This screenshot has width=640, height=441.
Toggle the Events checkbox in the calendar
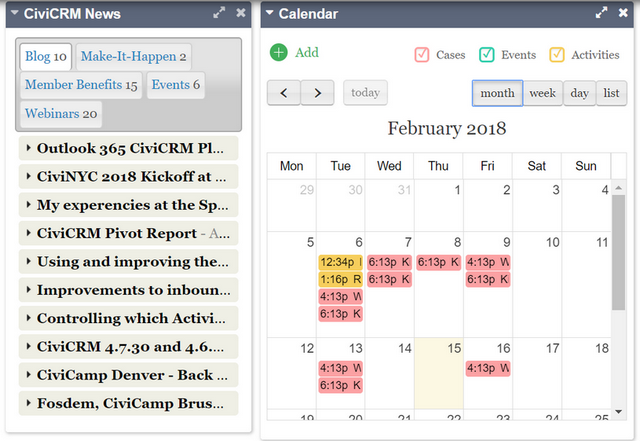click(x=487, y=55)
